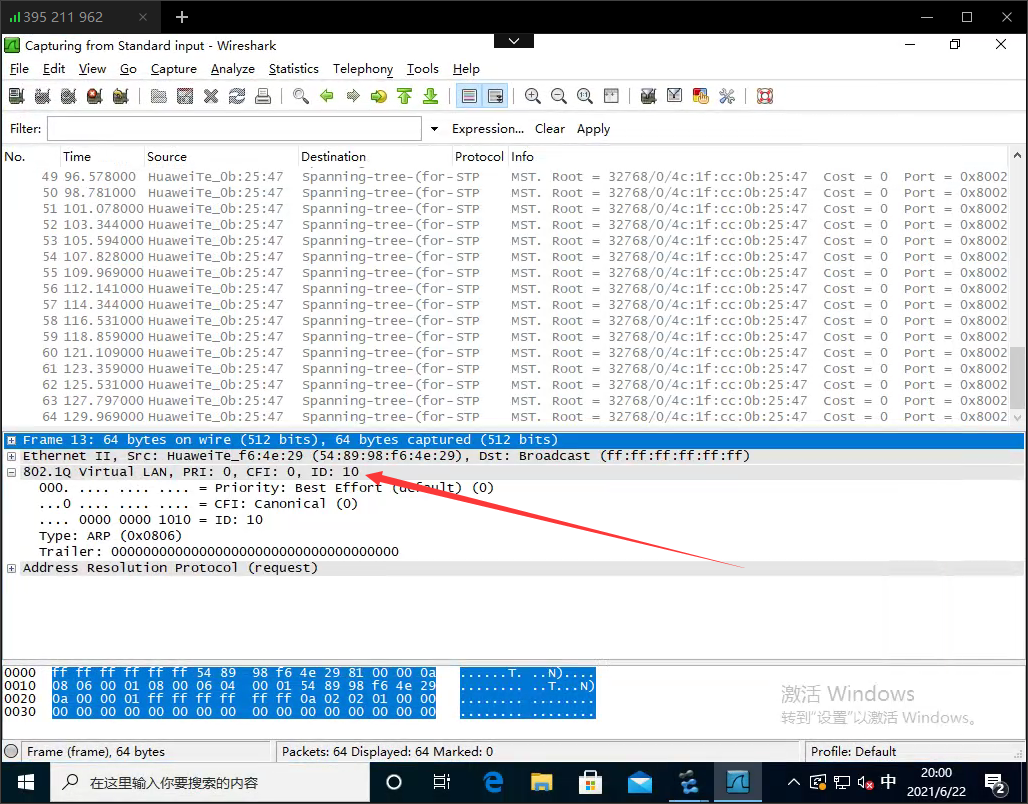Click the Expression... button
The image size is (1028, 804).
[x=488, y=129]
